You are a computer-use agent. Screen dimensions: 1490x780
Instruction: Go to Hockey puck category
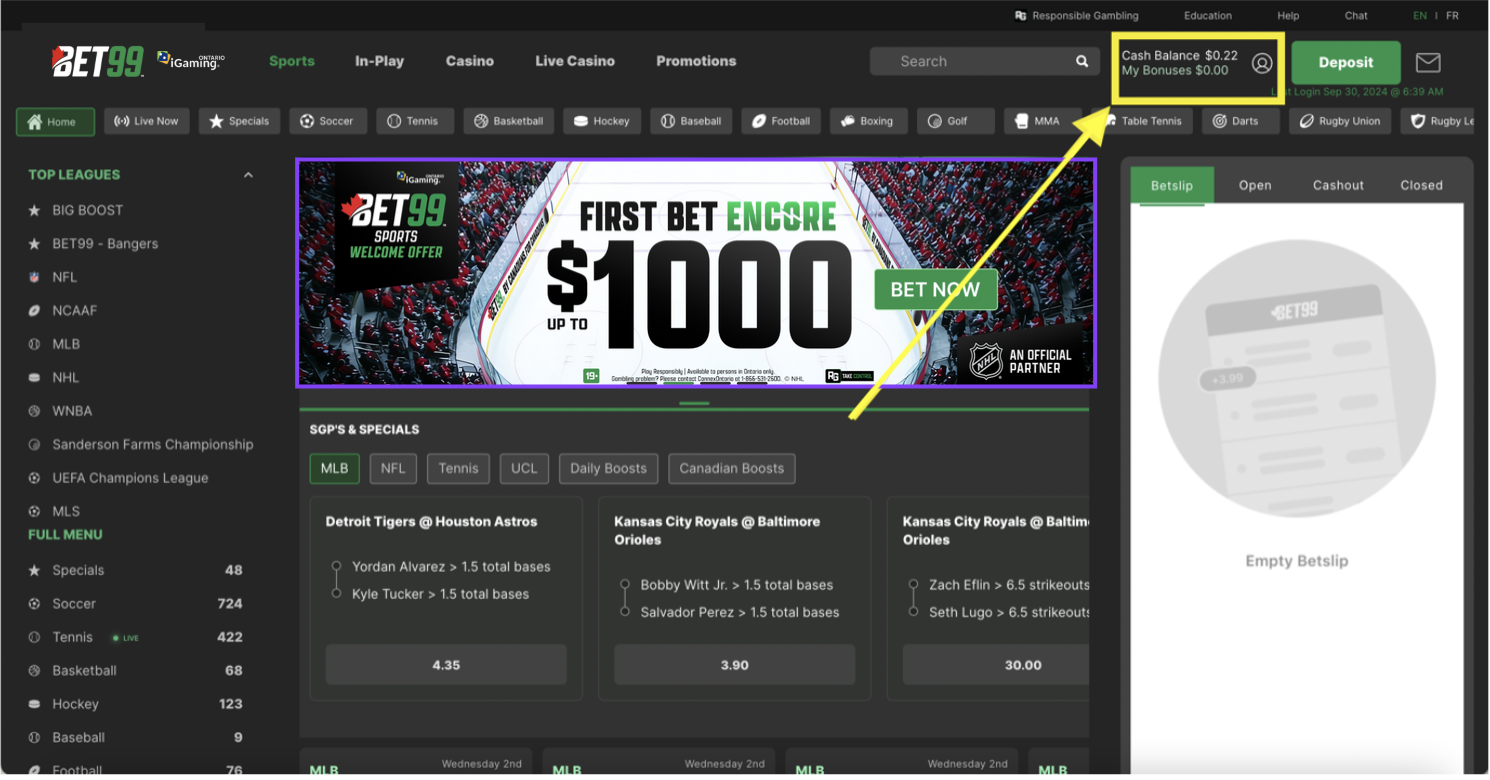602,121
